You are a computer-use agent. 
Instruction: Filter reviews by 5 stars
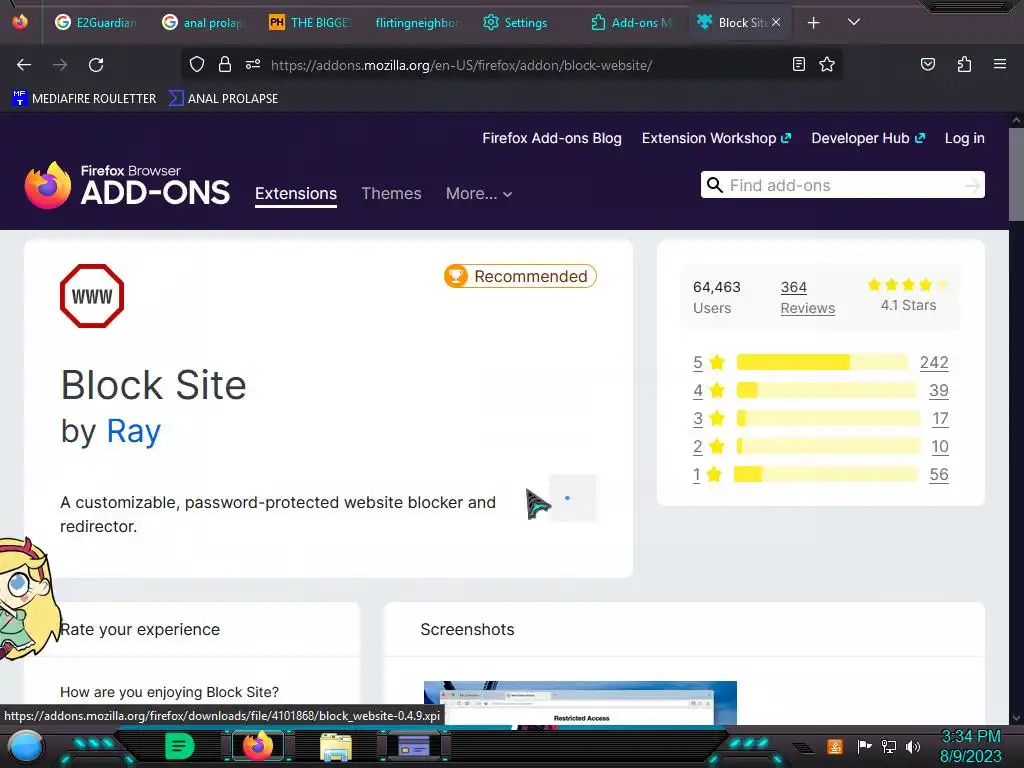click(709, 362)
